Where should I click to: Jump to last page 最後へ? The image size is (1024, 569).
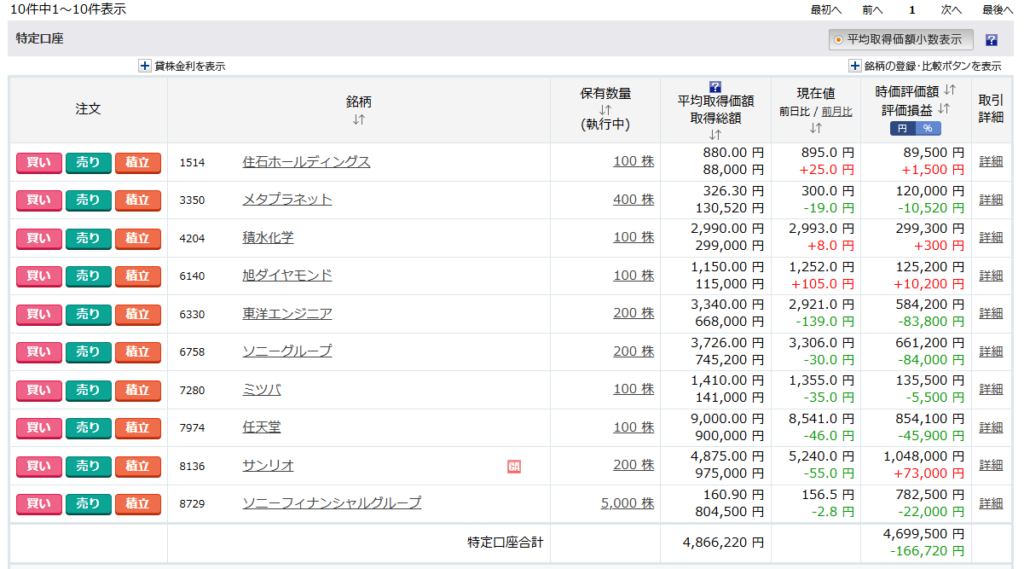998,9
